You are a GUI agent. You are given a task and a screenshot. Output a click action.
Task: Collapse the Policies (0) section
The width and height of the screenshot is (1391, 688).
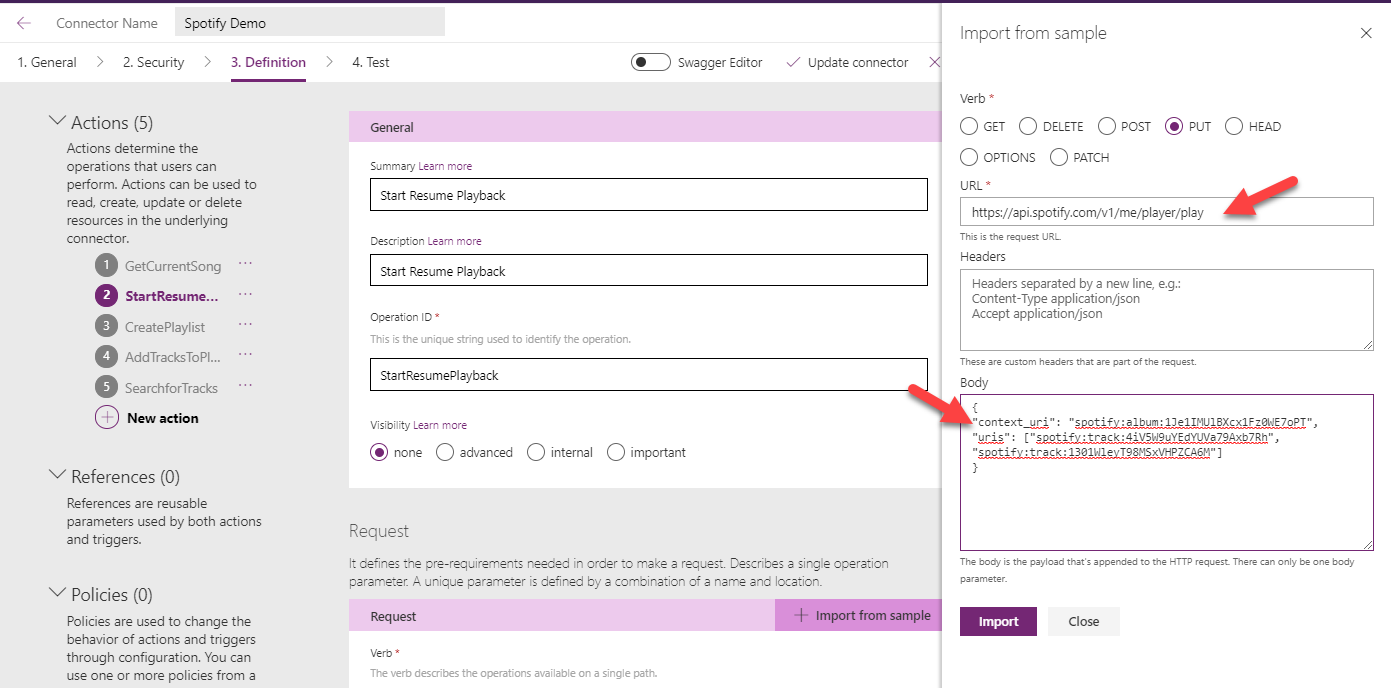pos(57,594)
